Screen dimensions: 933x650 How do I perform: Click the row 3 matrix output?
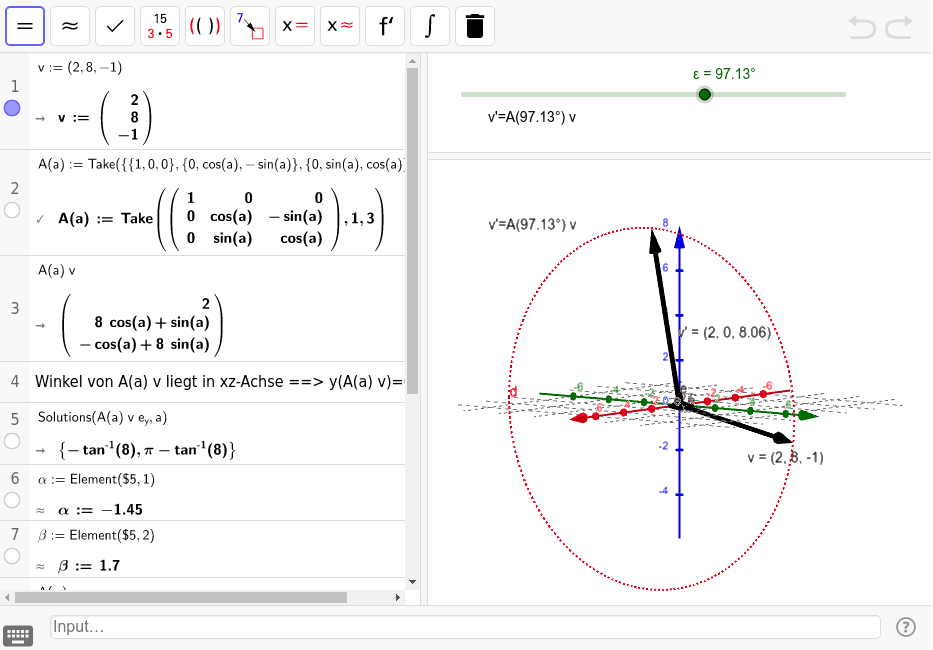click(143, 324)
